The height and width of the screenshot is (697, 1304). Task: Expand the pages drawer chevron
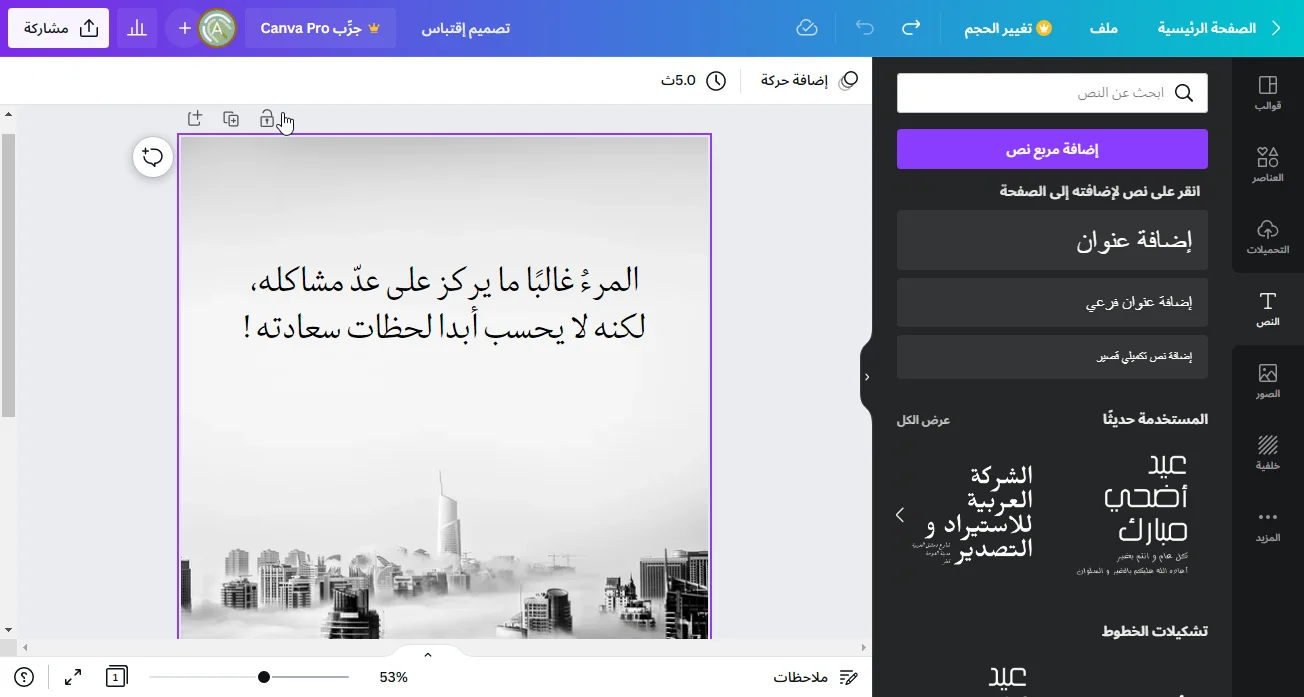pos(428,655)
